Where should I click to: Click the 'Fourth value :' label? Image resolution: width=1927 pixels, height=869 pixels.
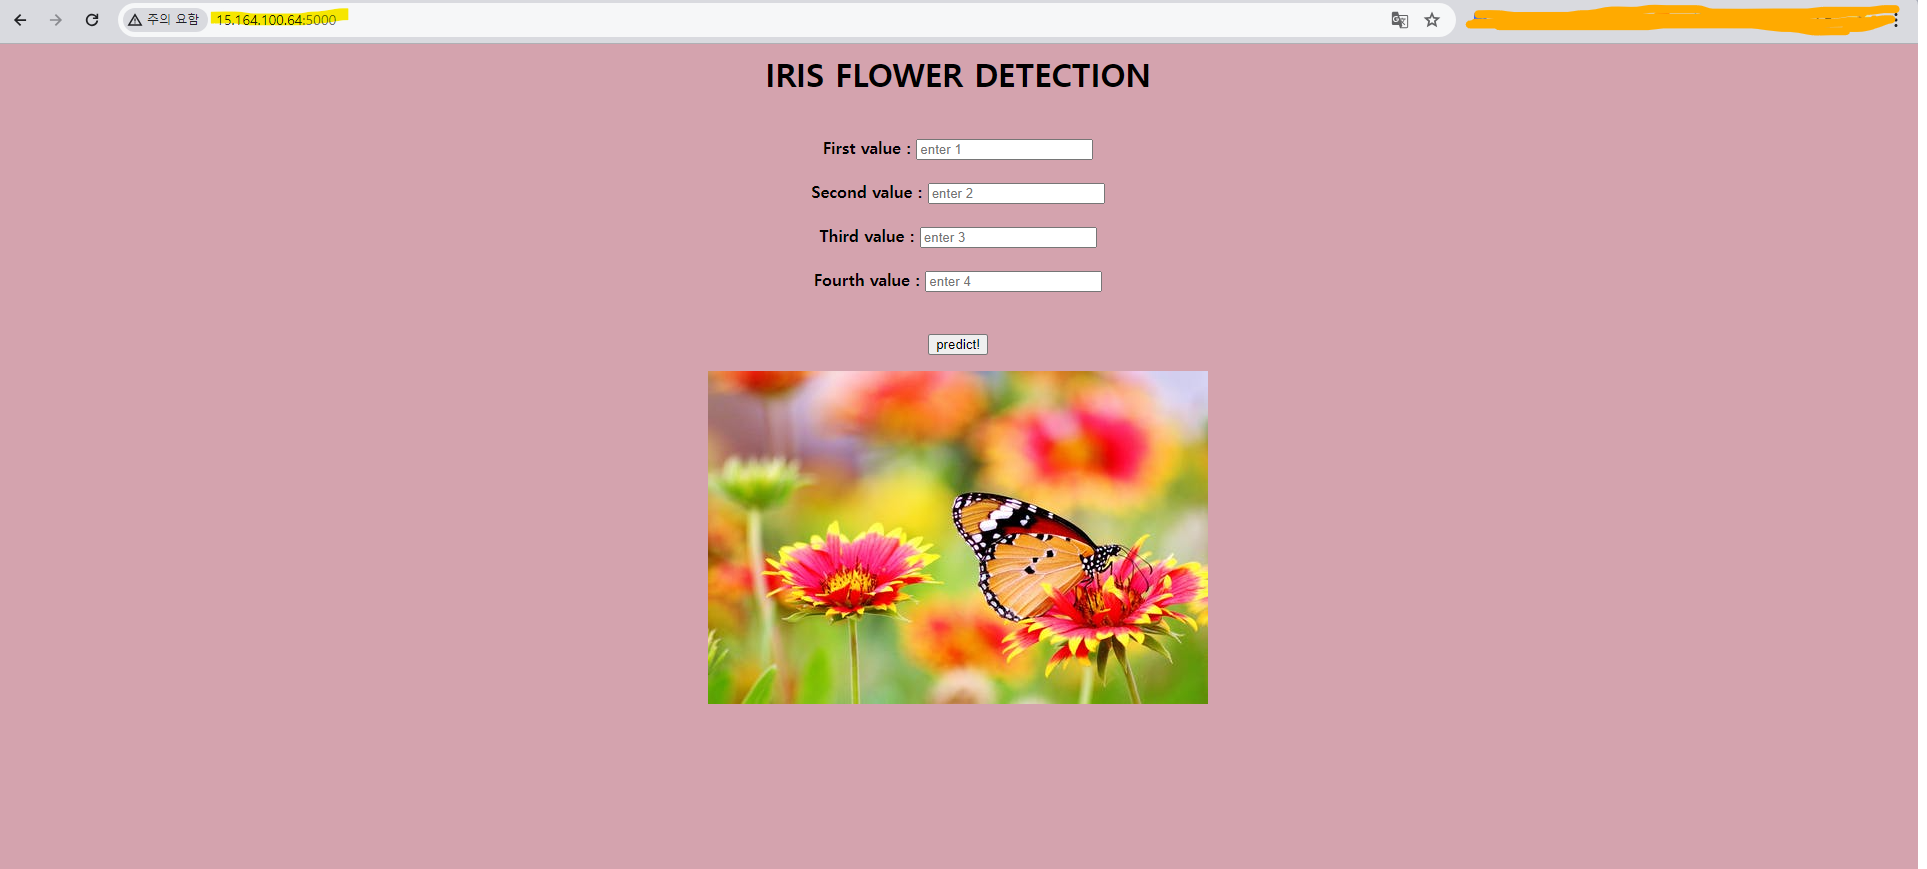tap(867, 280)
